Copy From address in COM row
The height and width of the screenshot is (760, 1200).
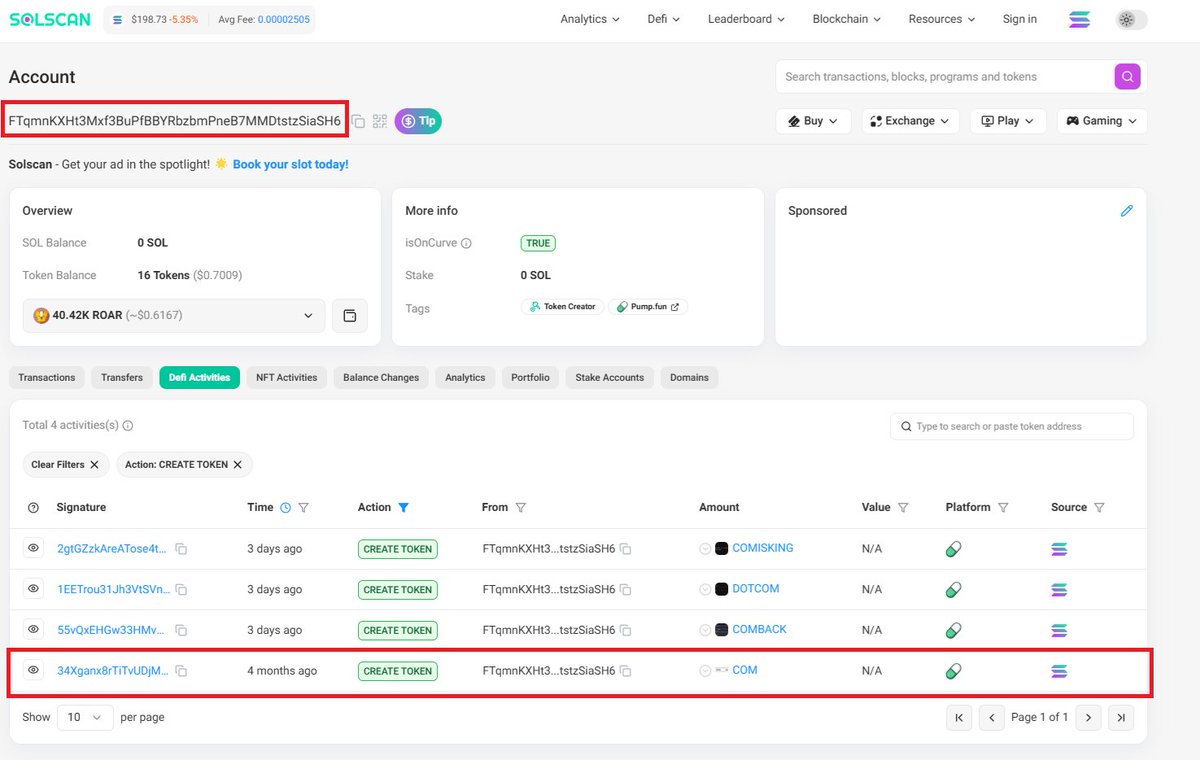tap(625, 671)
